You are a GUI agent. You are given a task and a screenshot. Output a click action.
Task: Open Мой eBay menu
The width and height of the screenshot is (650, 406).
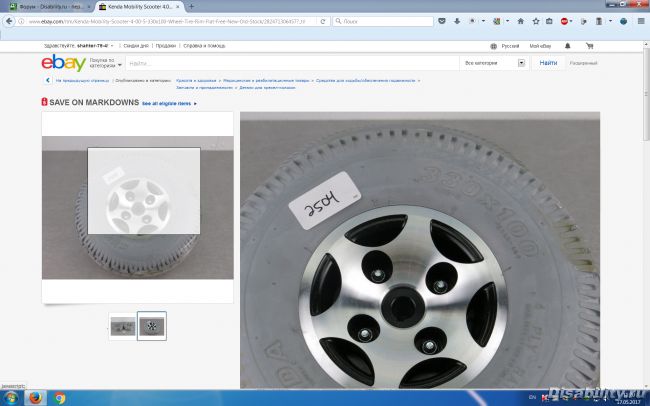click(540, 46)
